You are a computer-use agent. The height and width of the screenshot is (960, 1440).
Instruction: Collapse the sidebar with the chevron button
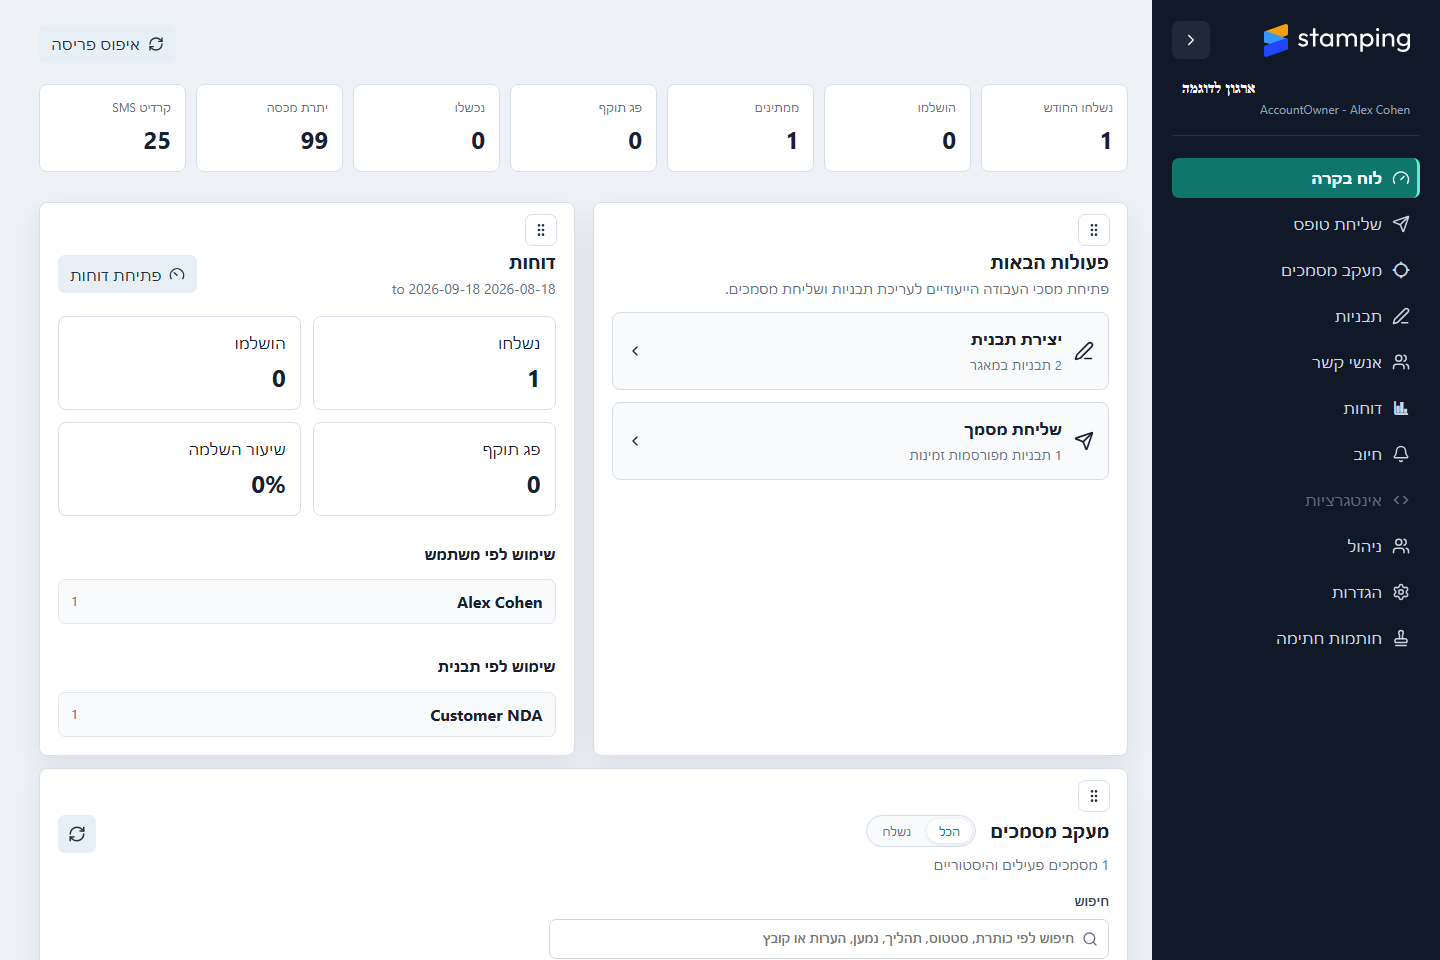tap(1190, 40)
